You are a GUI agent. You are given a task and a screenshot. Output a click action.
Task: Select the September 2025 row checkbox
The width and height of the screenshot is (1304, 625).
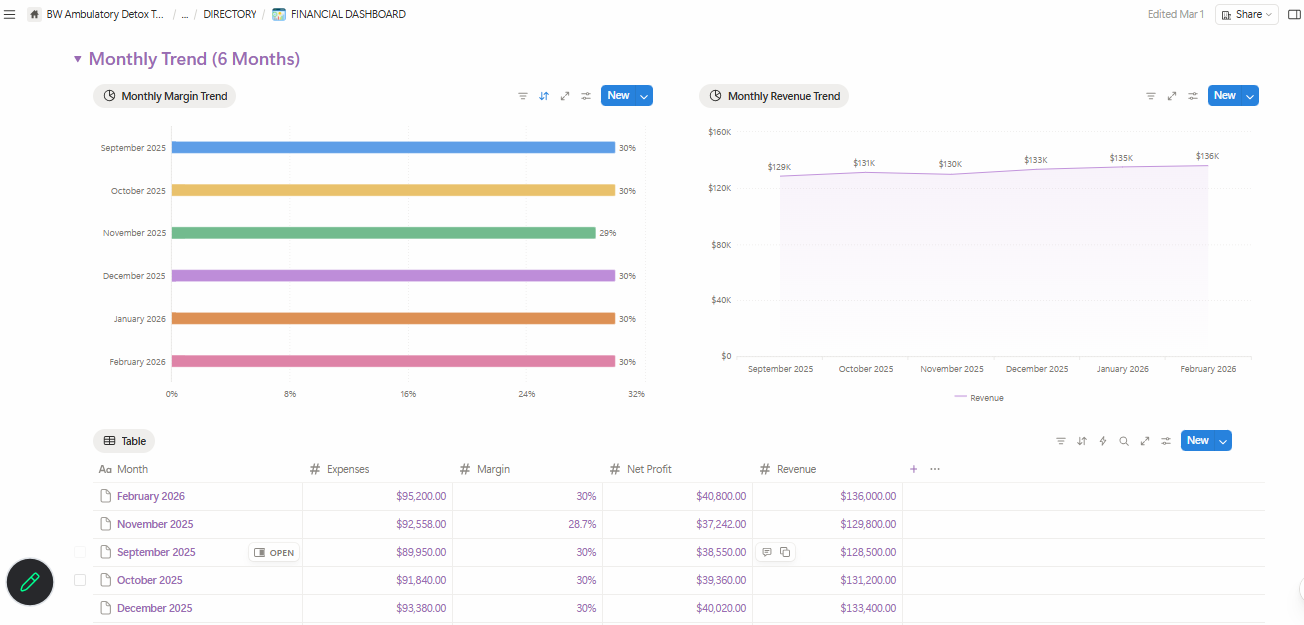[x=80, y=552]
